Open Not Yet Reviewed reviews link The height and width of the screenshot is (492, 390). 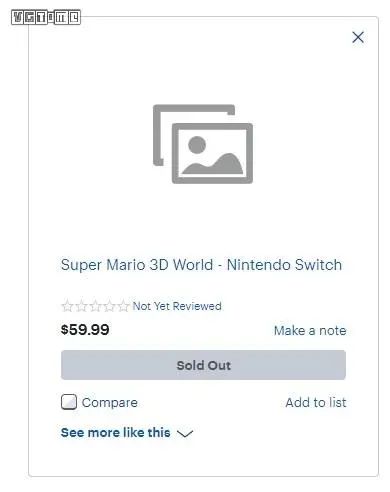point(177,306)
